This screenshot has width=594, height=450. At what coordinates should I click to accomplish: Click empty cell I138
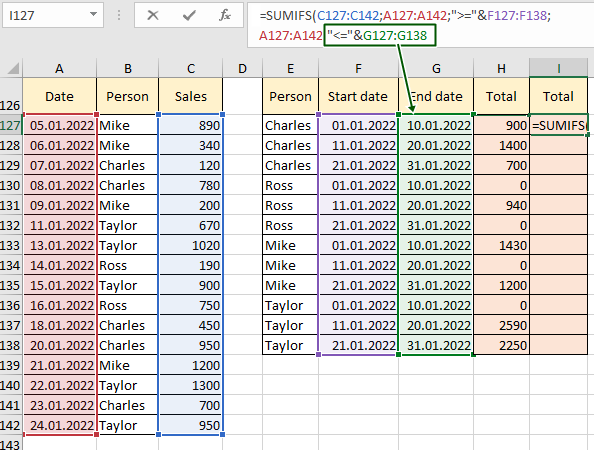coord(559,345)
